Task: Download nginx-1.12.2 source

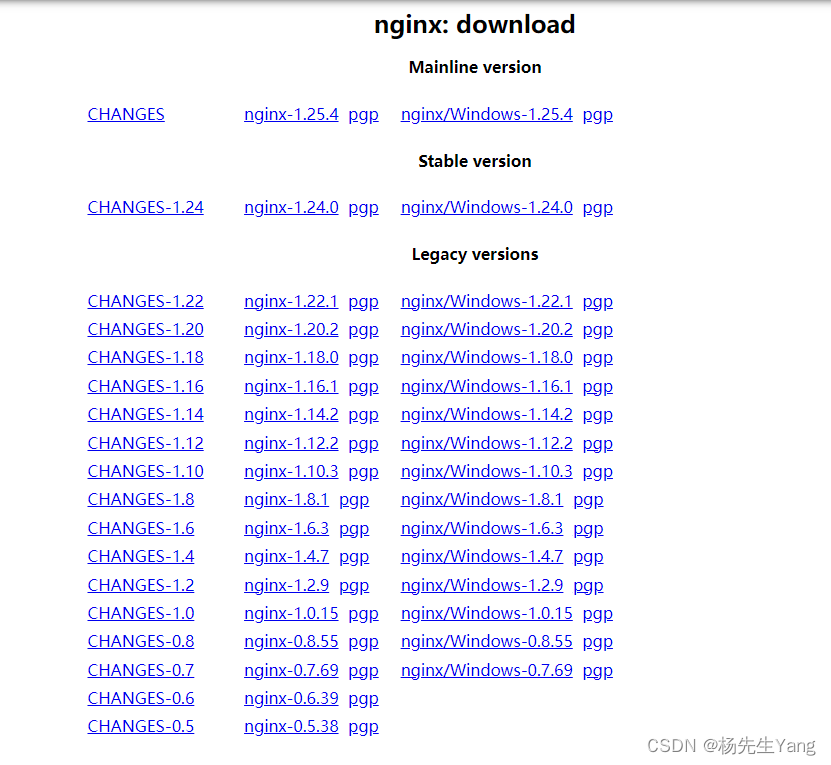Action: [x=291, y=444]
